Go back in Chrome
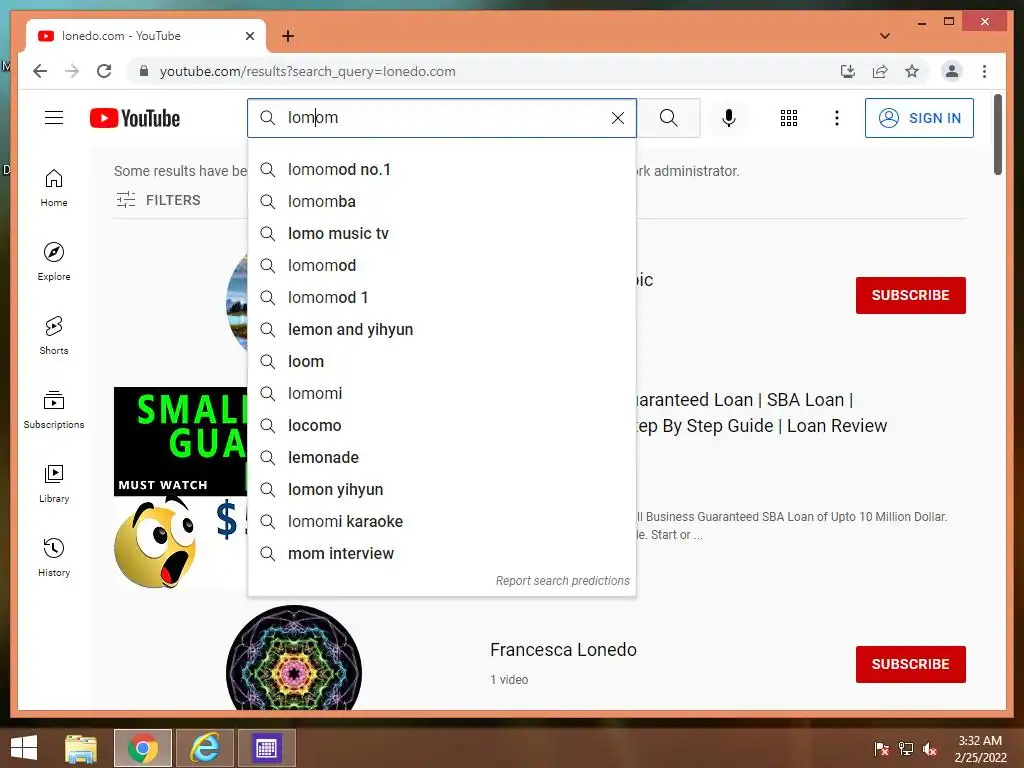The width and height of the screenshot is (1024, 768). click(40, 71)
